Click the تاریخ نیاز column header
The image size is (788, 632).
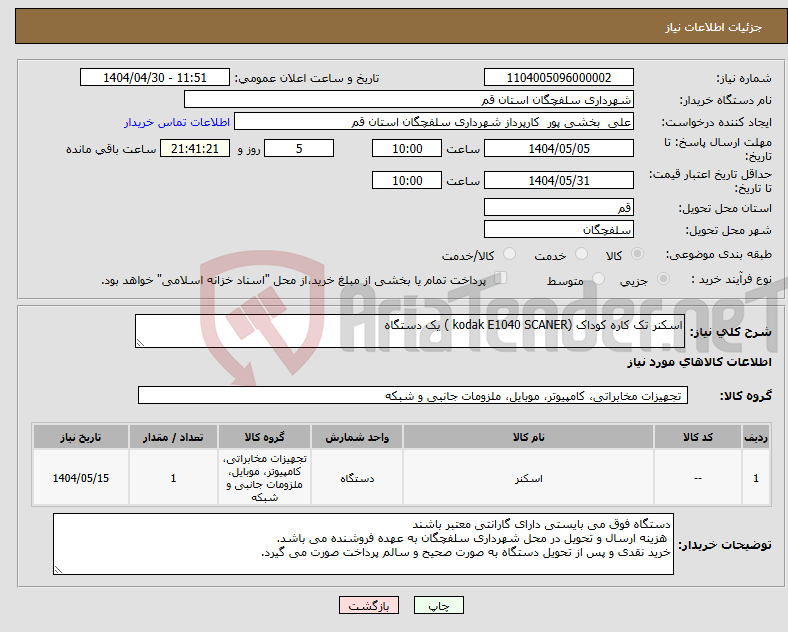81,437
